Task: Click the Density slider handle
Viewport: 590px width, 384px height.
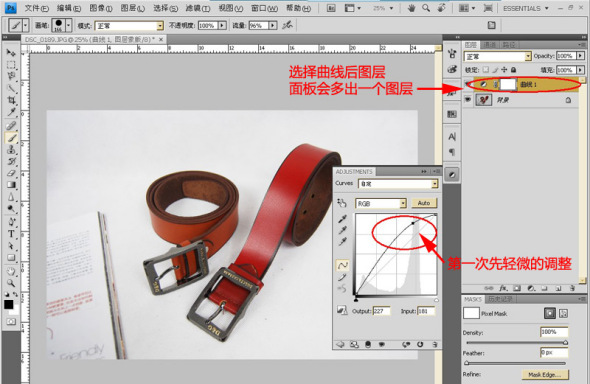Action: pyautogui.click(x=565, y=343)
